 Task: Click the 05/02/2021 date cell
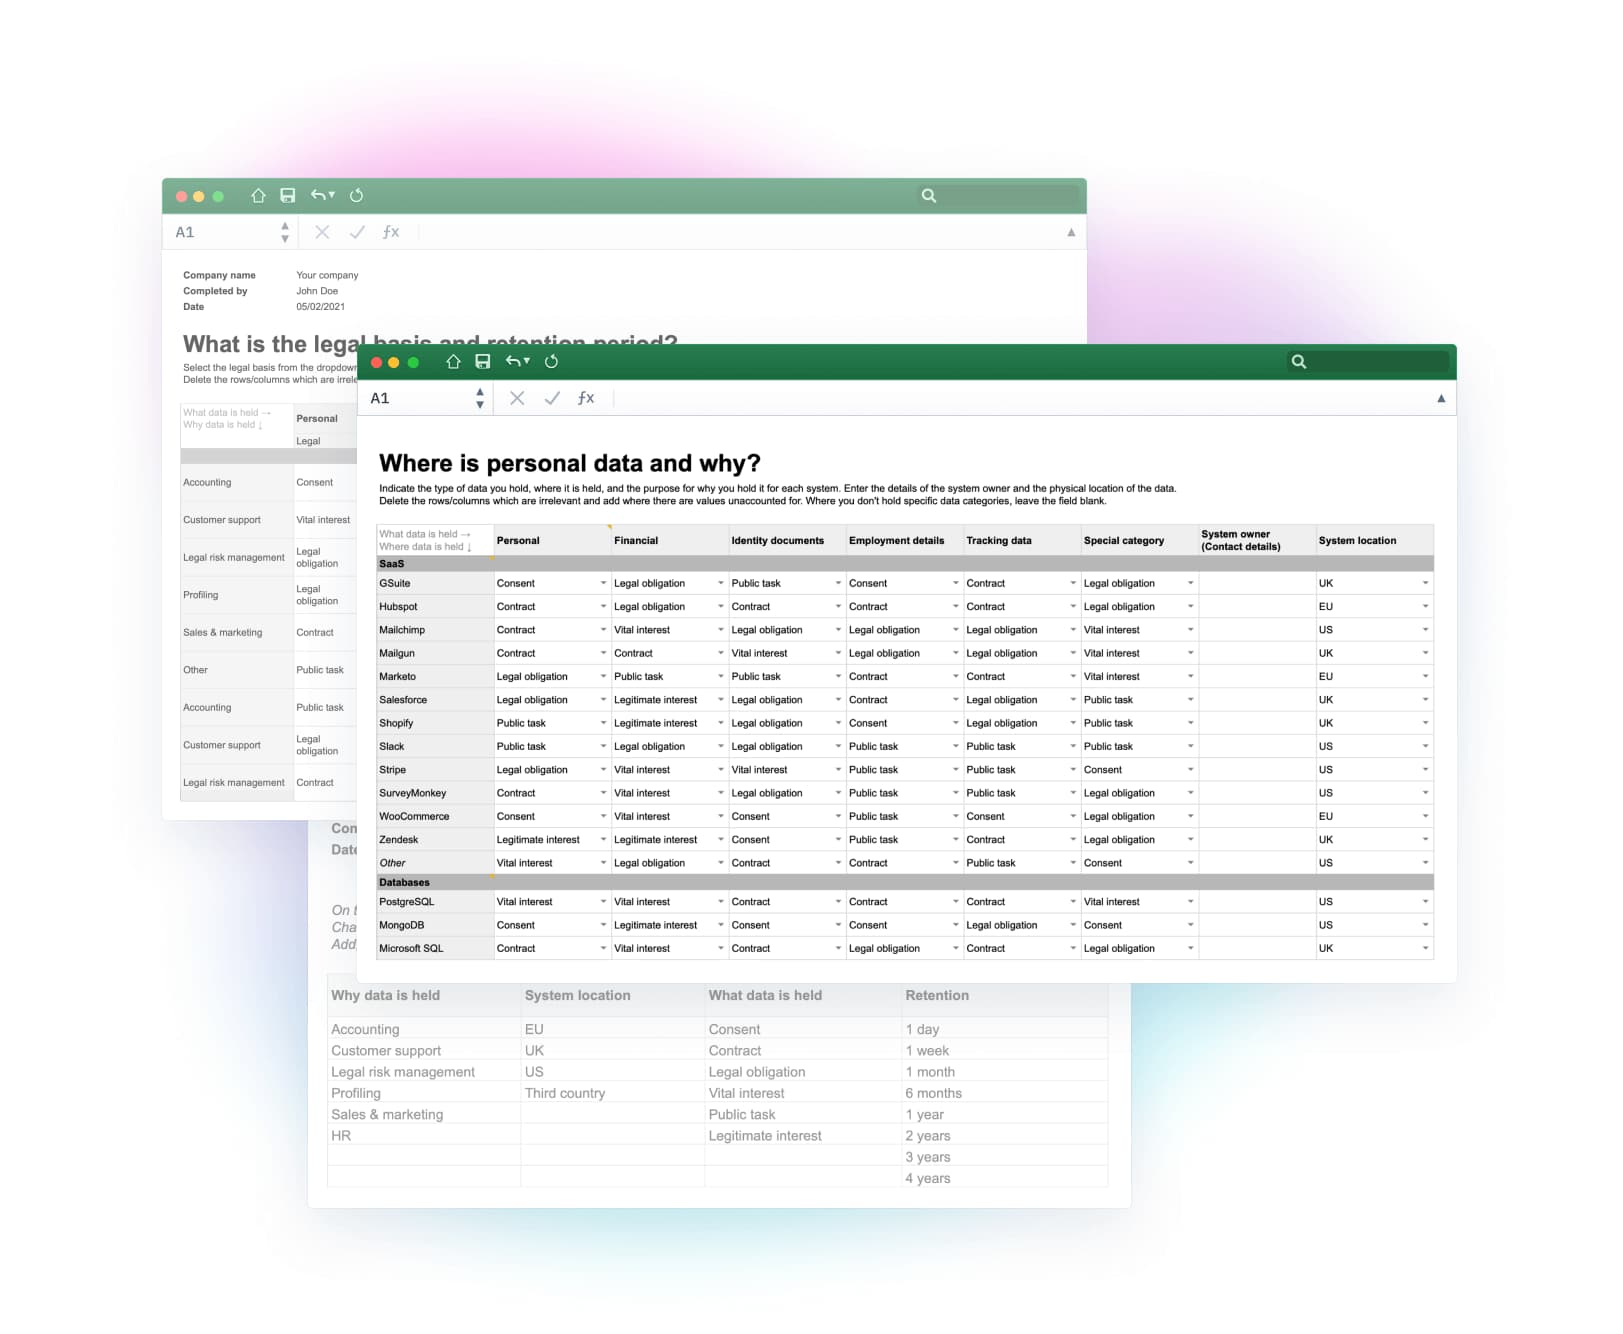pos(320,307)
